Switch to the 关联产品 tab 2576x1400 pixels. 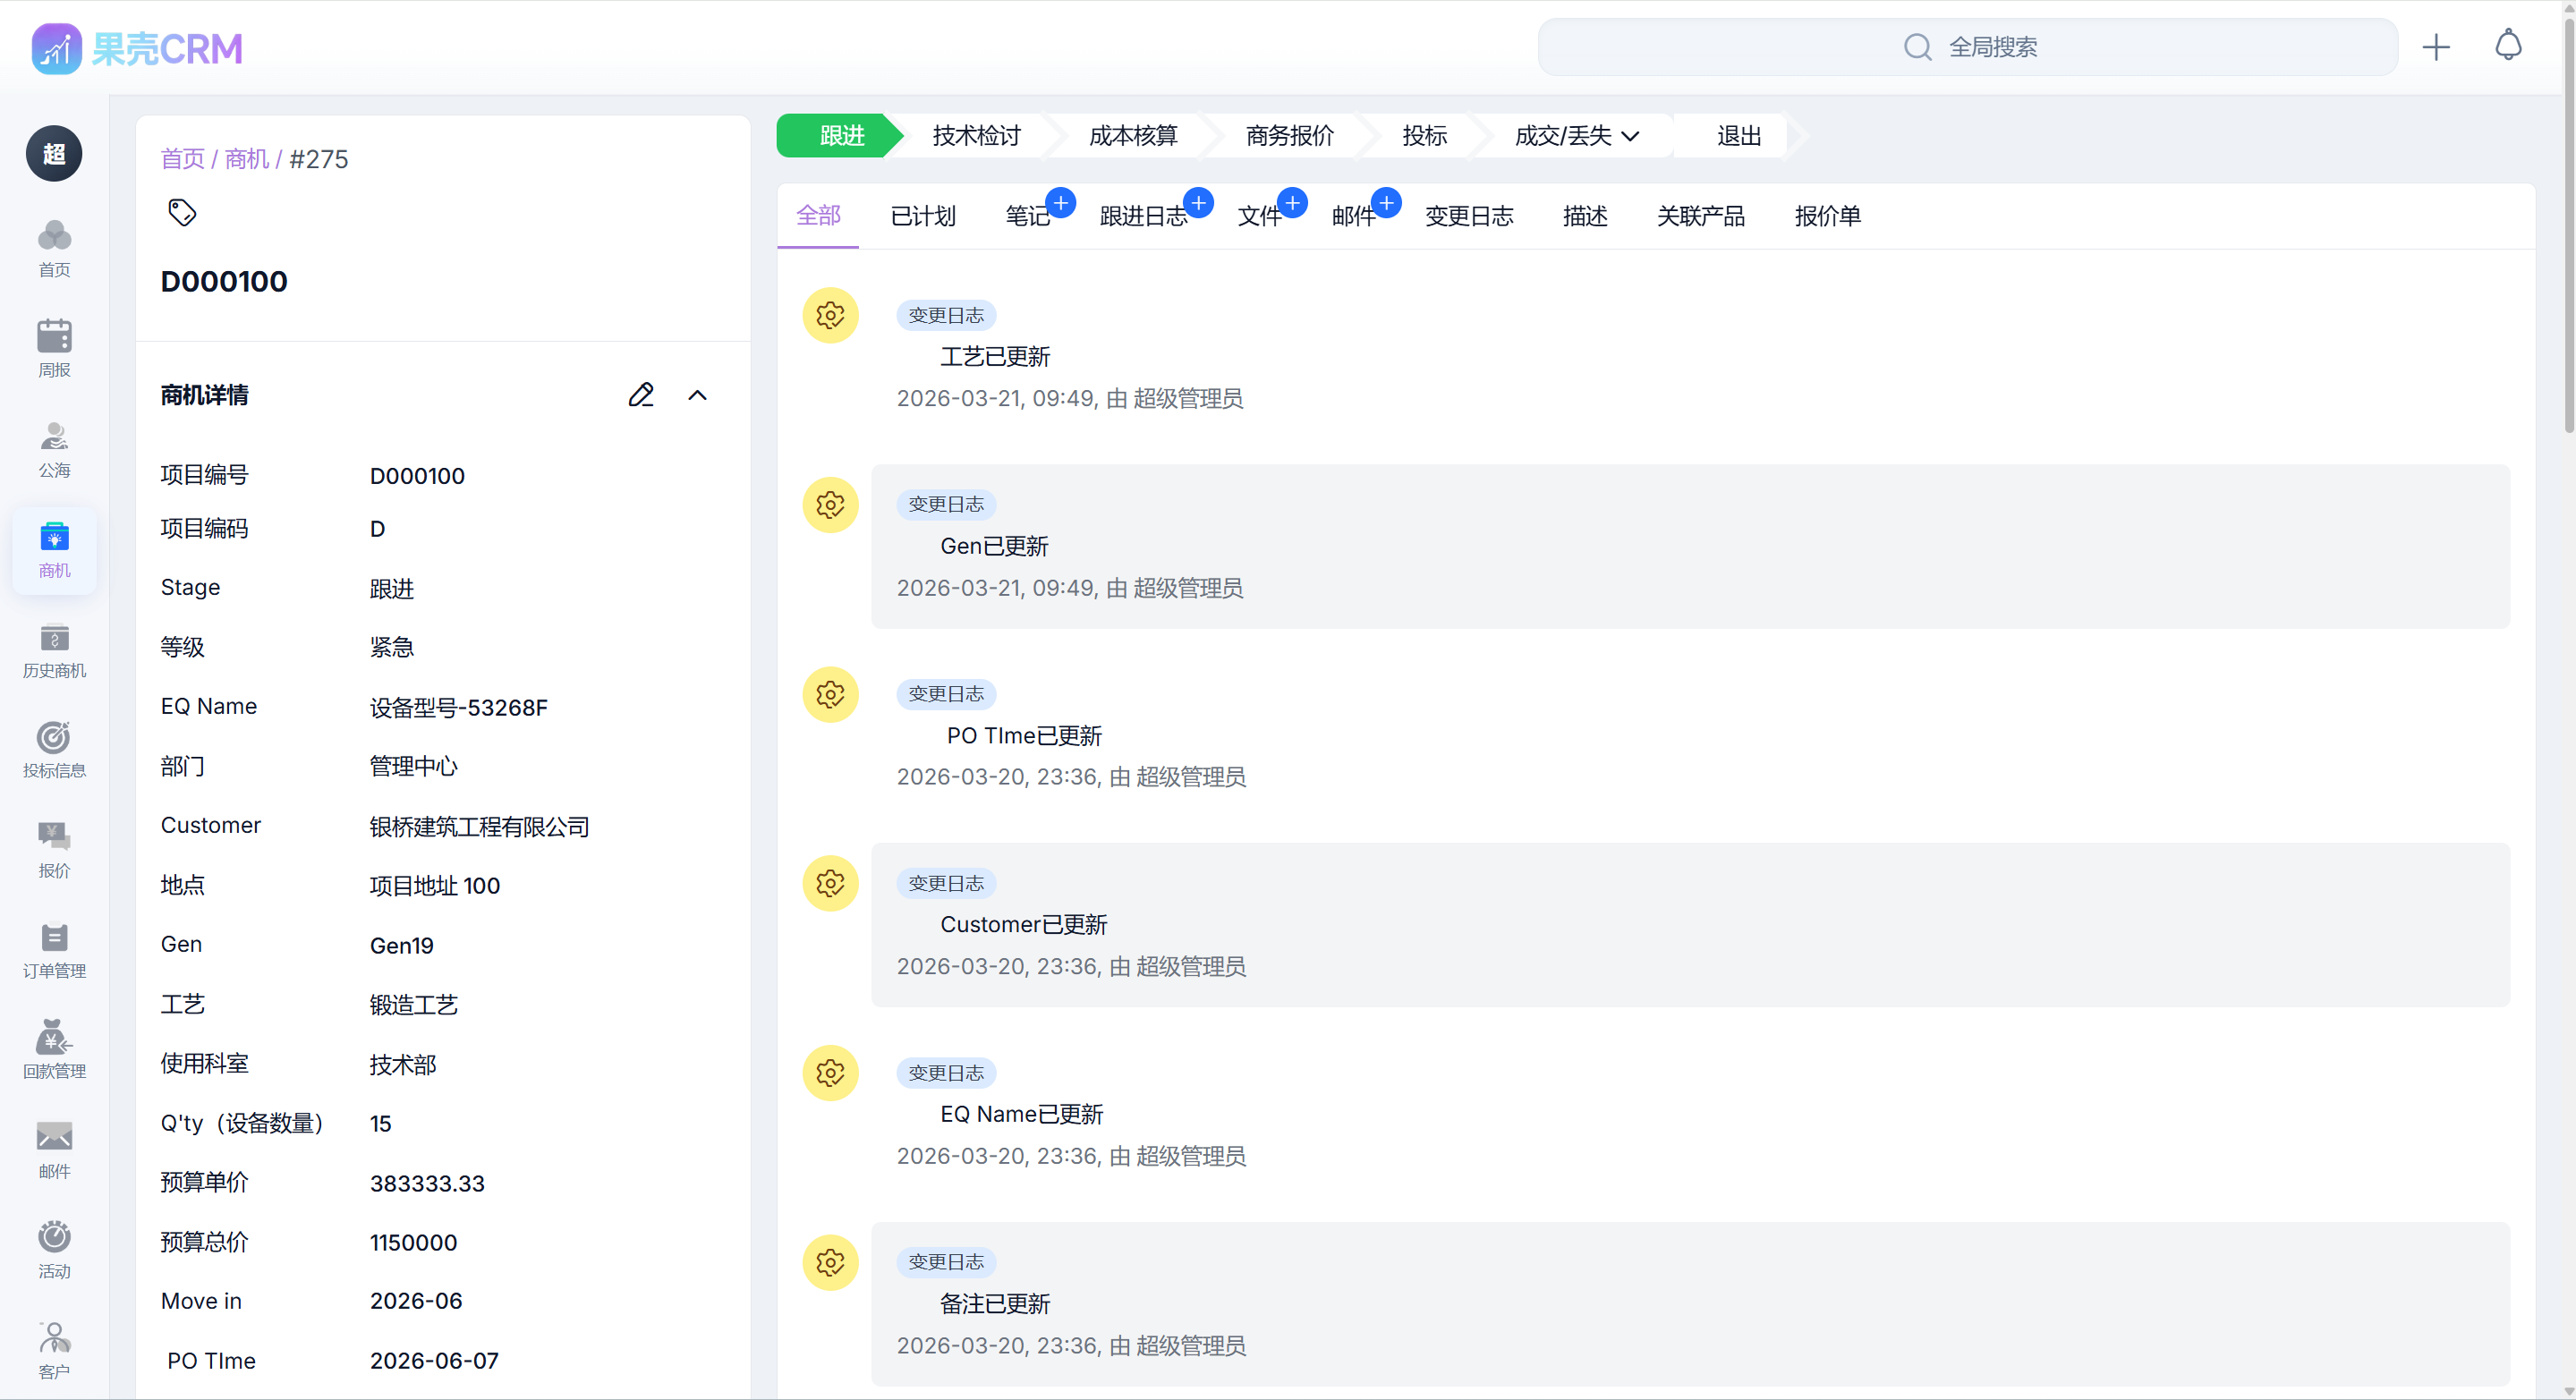(1701, 216)
